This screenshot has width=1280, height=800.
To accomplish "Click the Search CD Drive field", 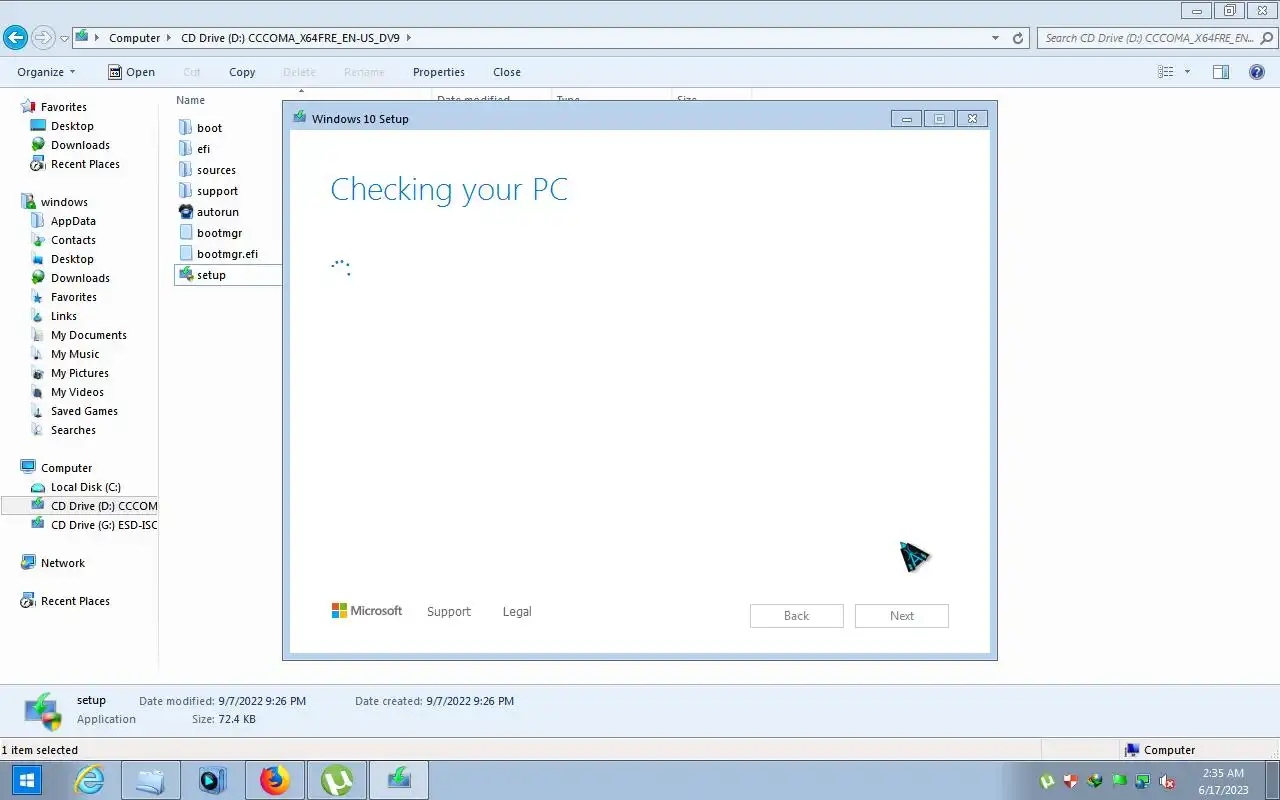I will 1155,38.
